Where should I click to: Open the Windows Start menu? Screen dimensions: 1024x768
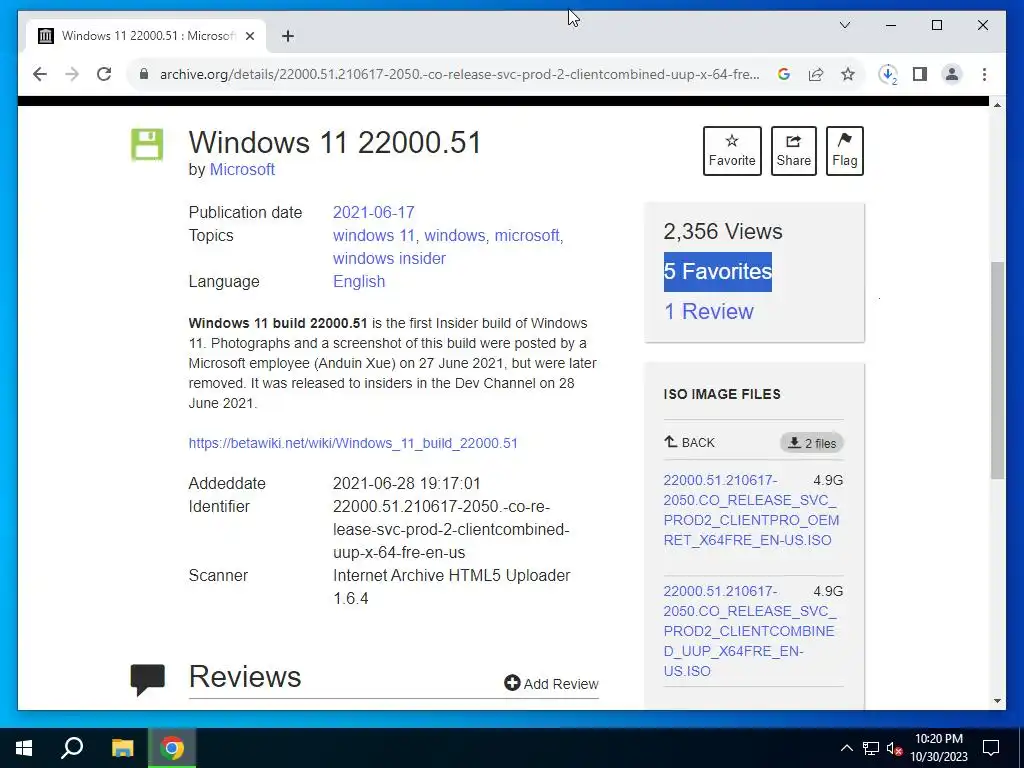point(24,748)
